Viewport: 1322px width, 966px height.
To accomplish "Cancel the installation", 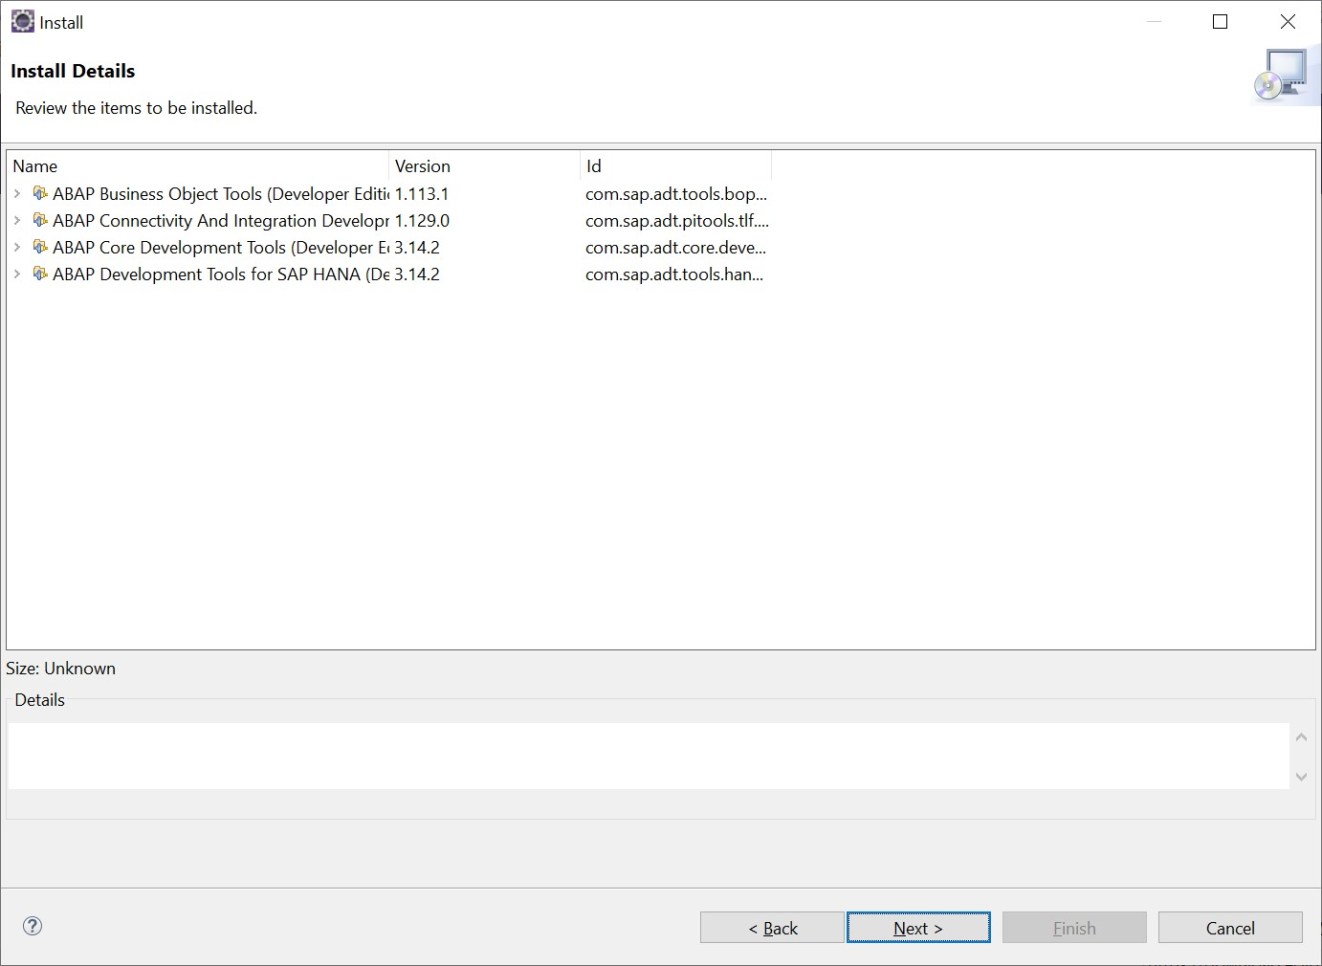I will coord(1229,927).
